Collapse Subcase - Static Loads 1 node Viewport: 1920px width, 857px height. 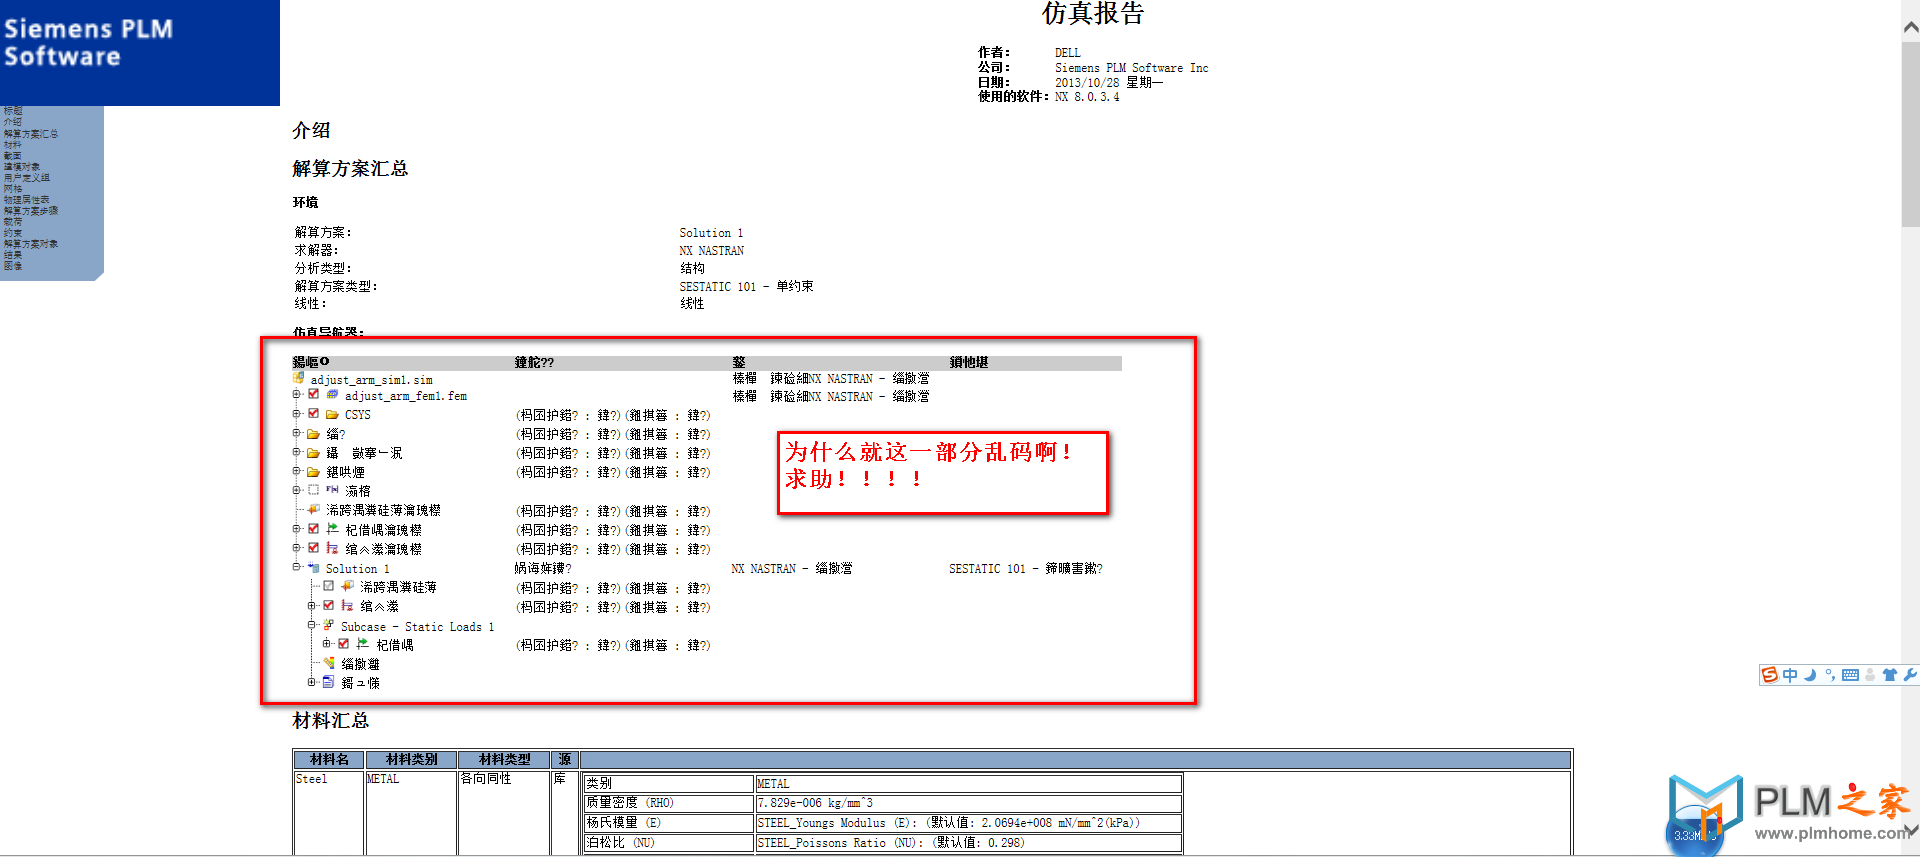pos(311,625)
